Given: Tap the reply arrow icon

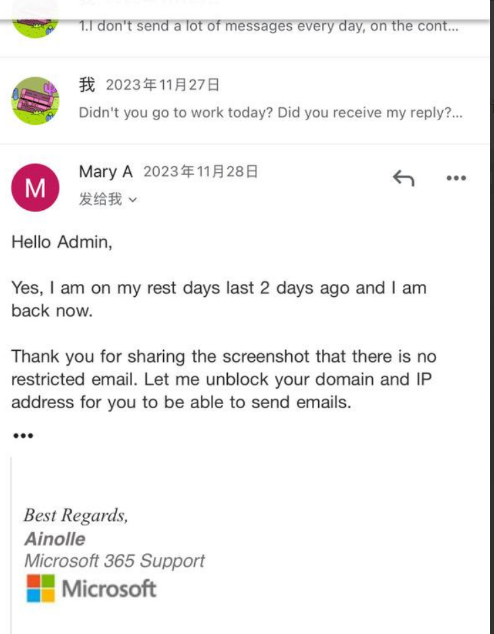Looking at the screenshot, I should (403, 178).
